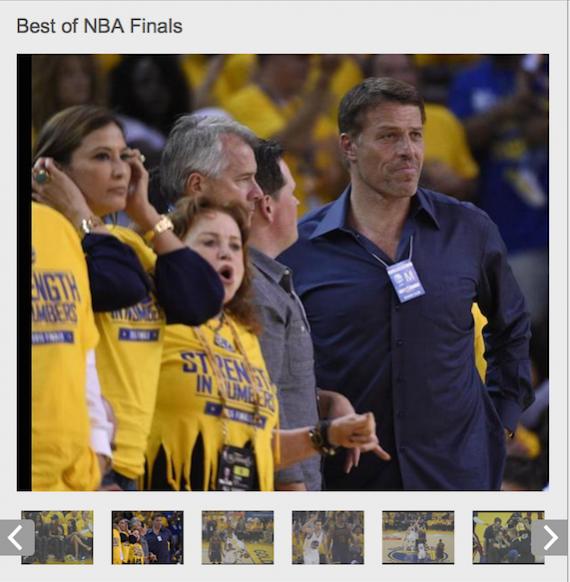Show earlier thumbnails using the left chevron
The height and width of the screenshot is (582, 570).
point(17,537)
